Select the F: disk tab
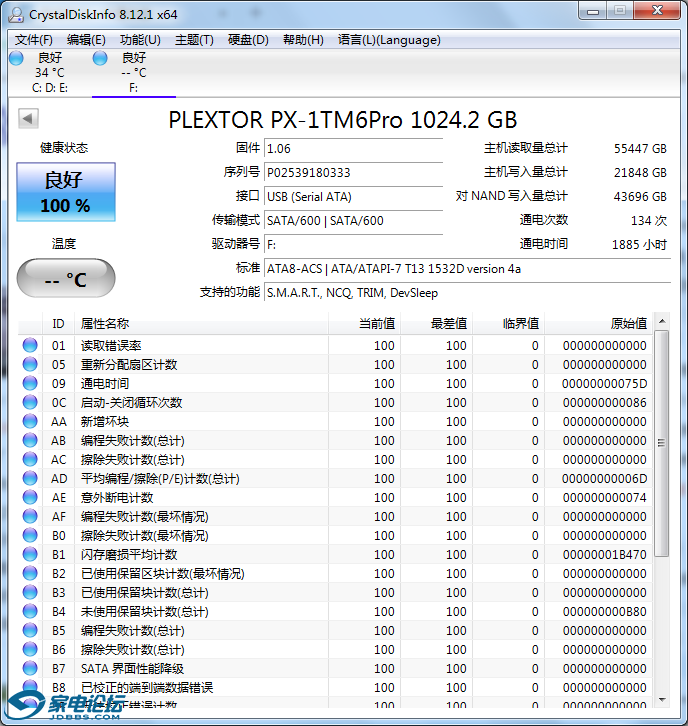The image size is (688, 726). 133,72
